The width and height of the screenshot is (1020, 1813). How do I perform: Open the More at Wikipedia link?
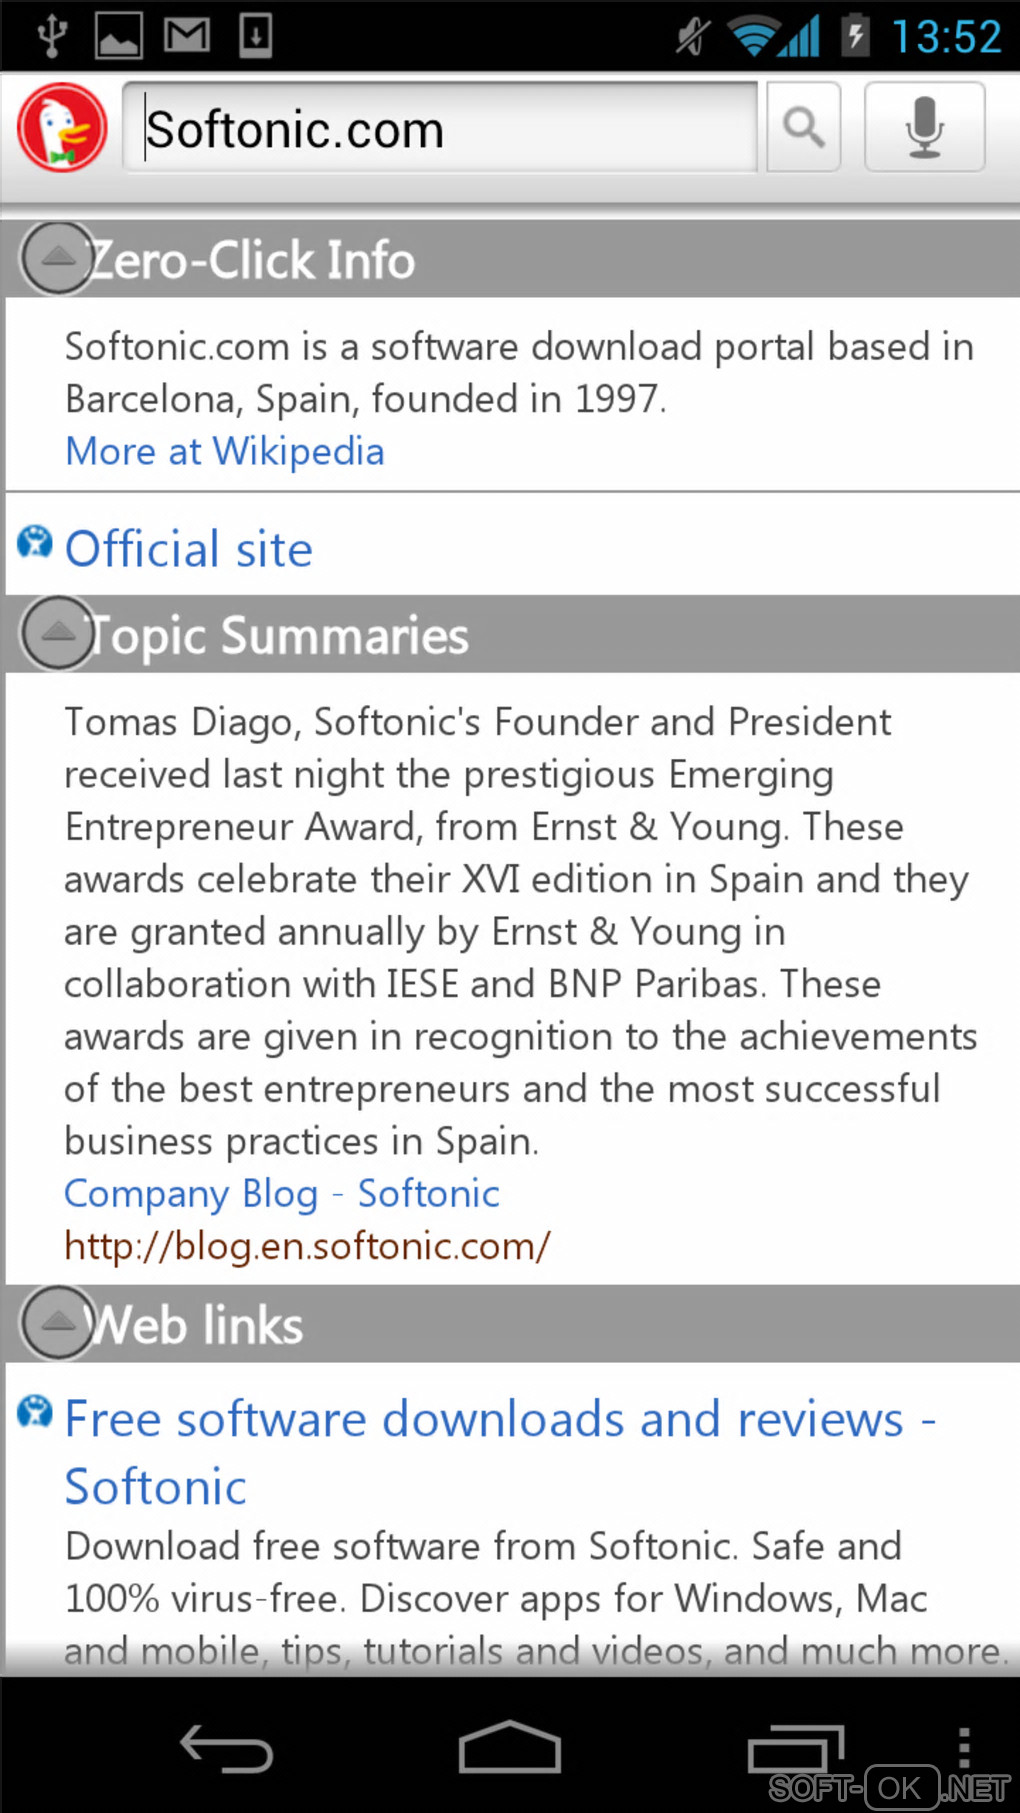[x=225, y=452]
